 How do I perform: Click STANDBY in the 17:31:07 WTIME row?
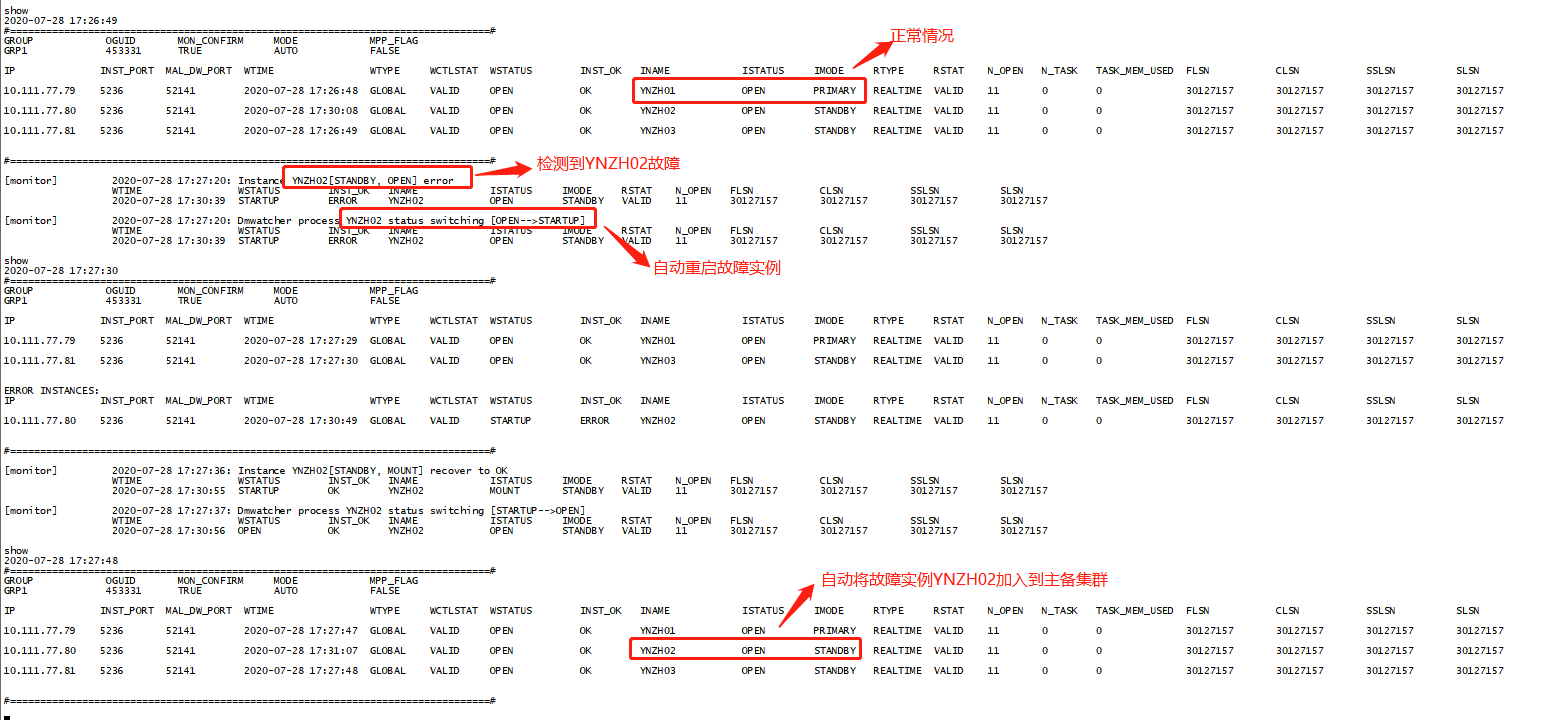click(835, 651)
